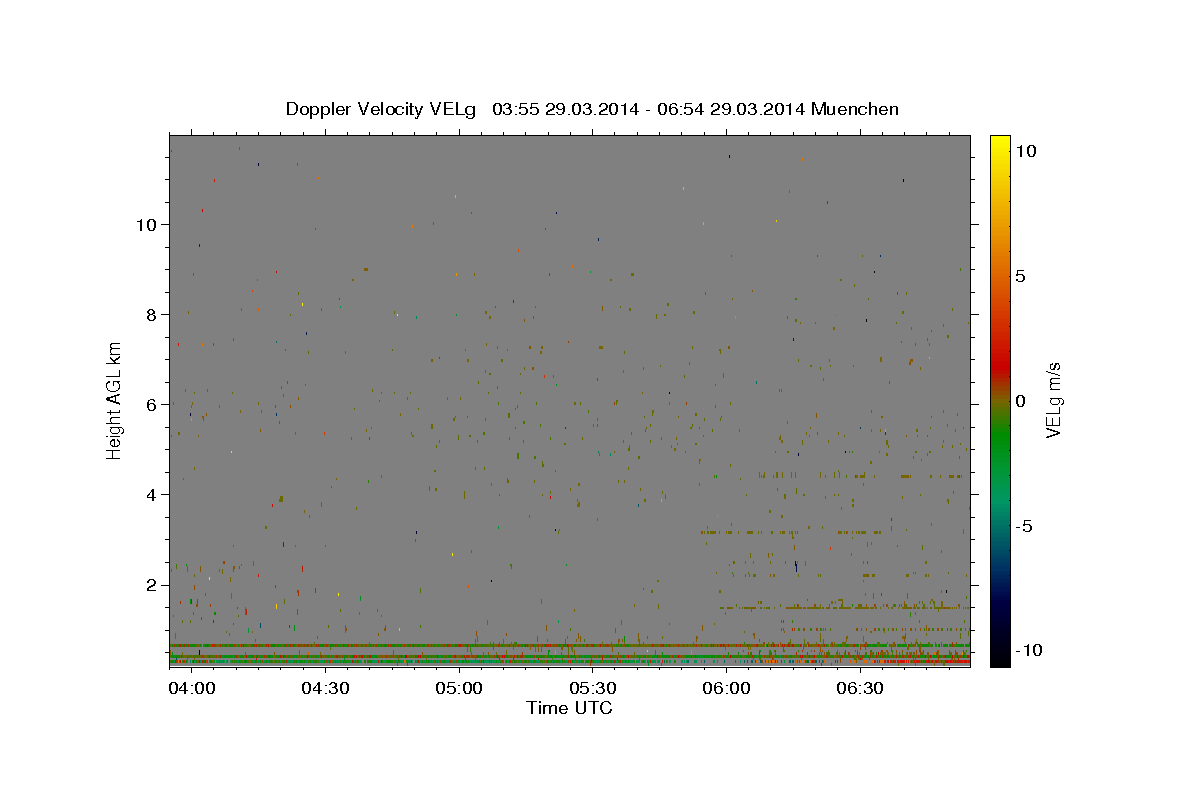The height and width of the screenshot is (800, 1200).
Task: Click the end time '06:54 29.03.2014' in title
Action: (x=729, y=109)
